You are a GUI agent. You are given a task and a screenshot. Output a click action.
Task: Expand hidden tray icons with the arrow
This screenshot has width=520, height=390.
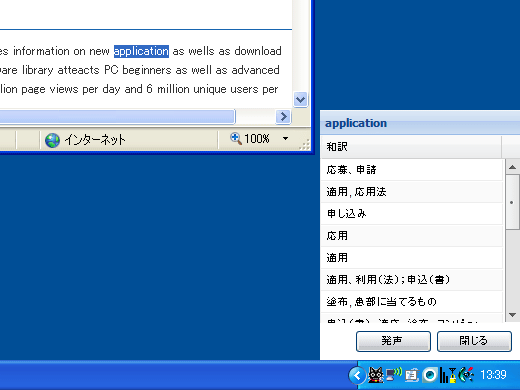[357, 375]
